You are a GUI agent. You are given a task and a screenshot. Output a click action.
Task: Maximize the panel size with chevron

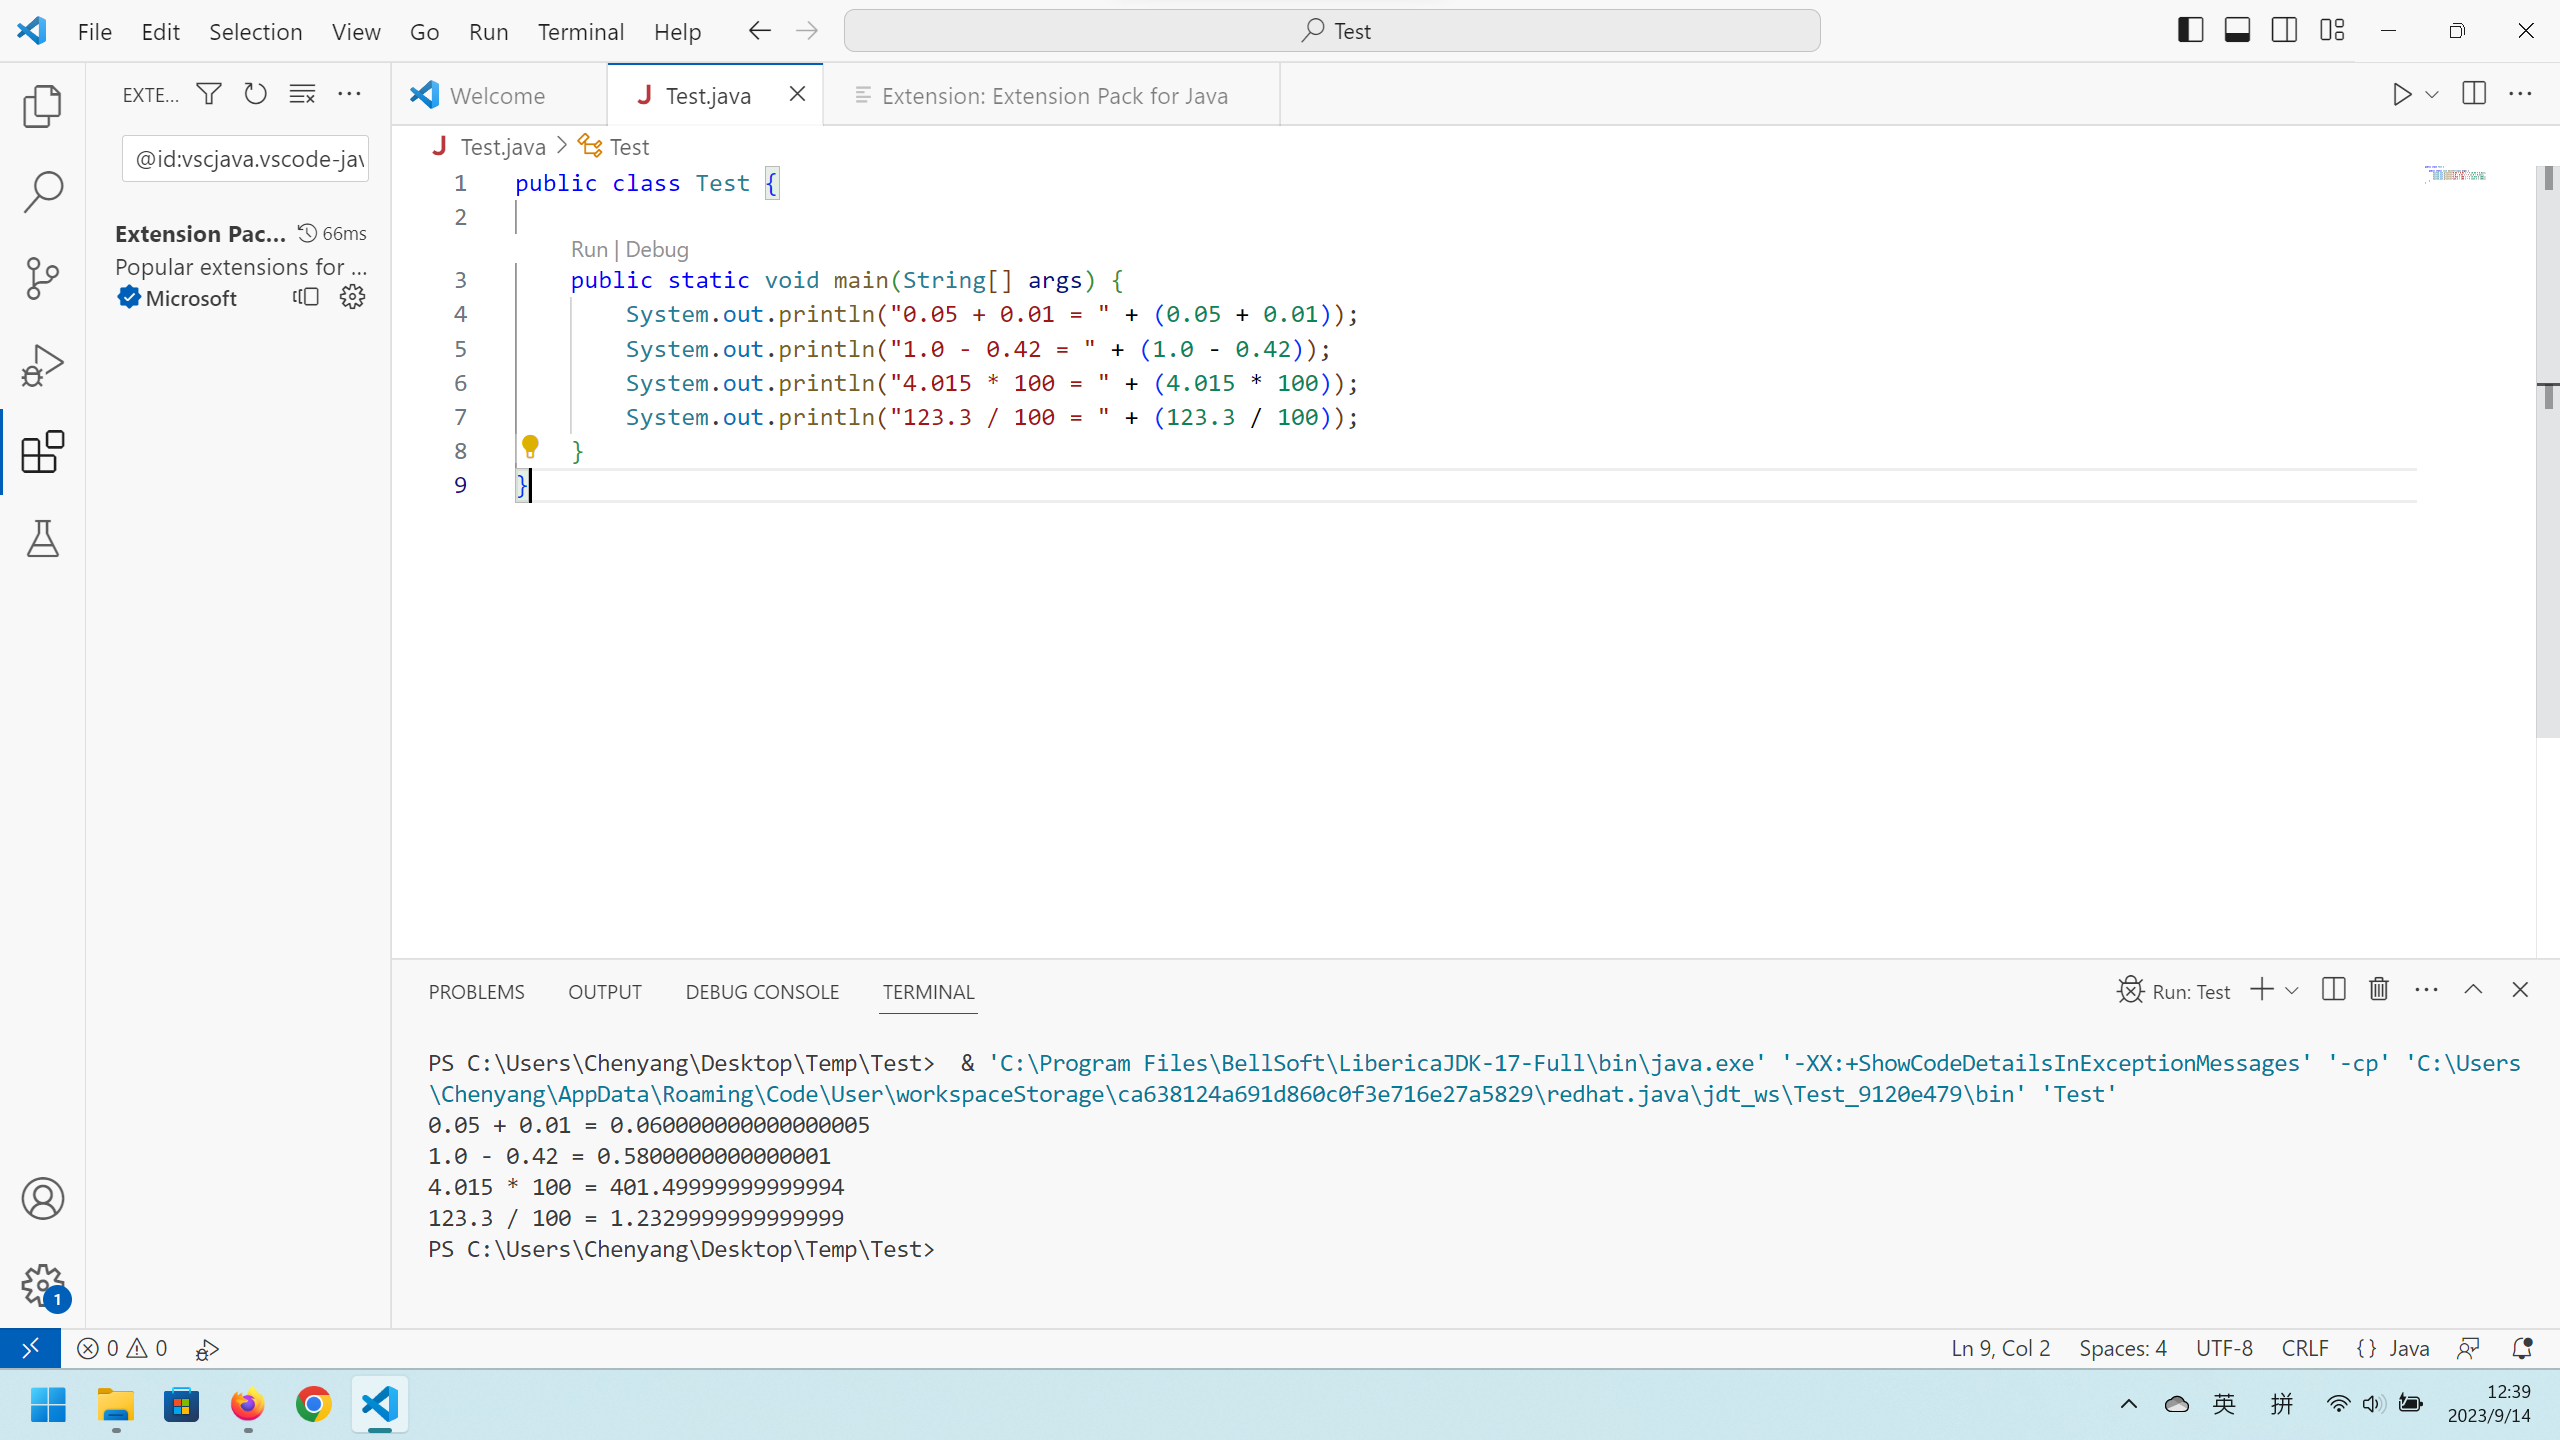[x=2473, y=990]
